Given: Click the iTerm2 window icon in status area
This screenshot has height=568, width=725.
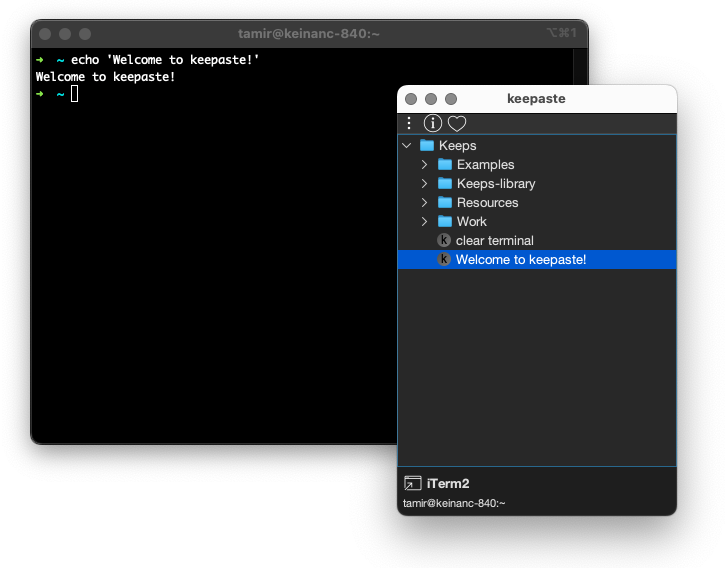Looking at the screenshot, I should point(412,483).
